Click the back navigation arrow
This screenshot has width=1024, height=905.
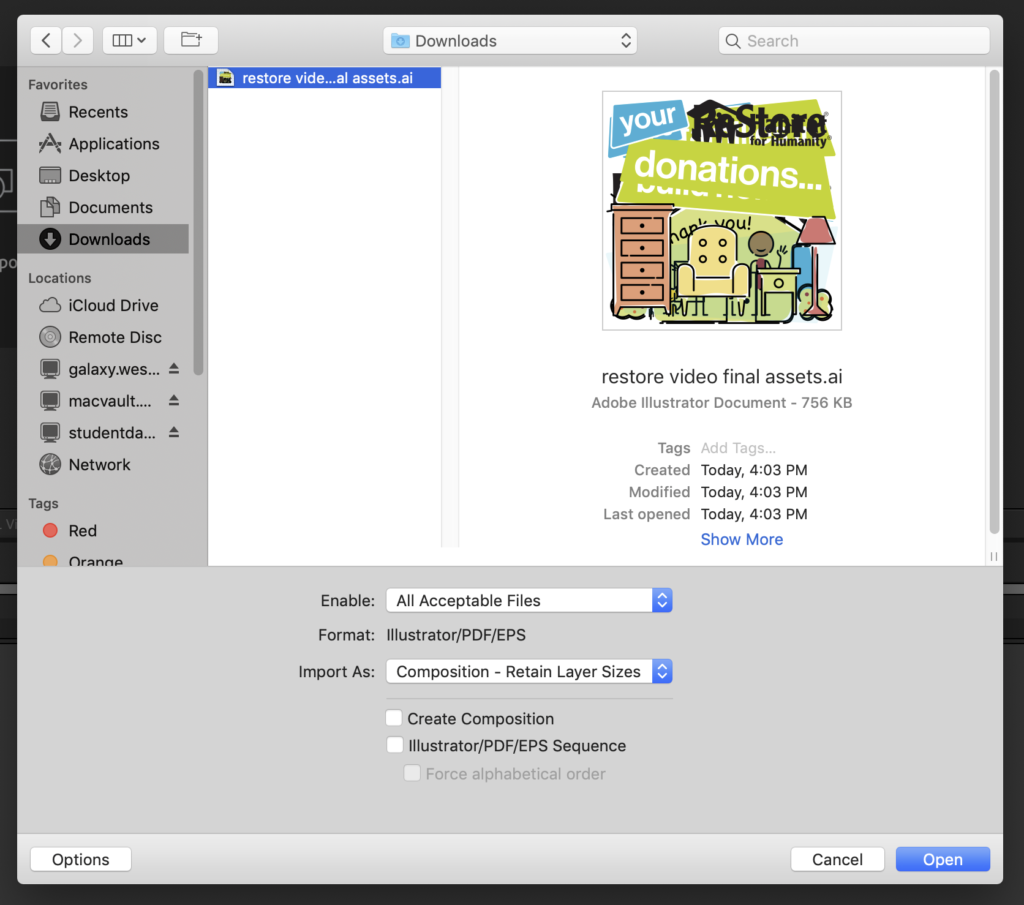(x=46, y=41)
